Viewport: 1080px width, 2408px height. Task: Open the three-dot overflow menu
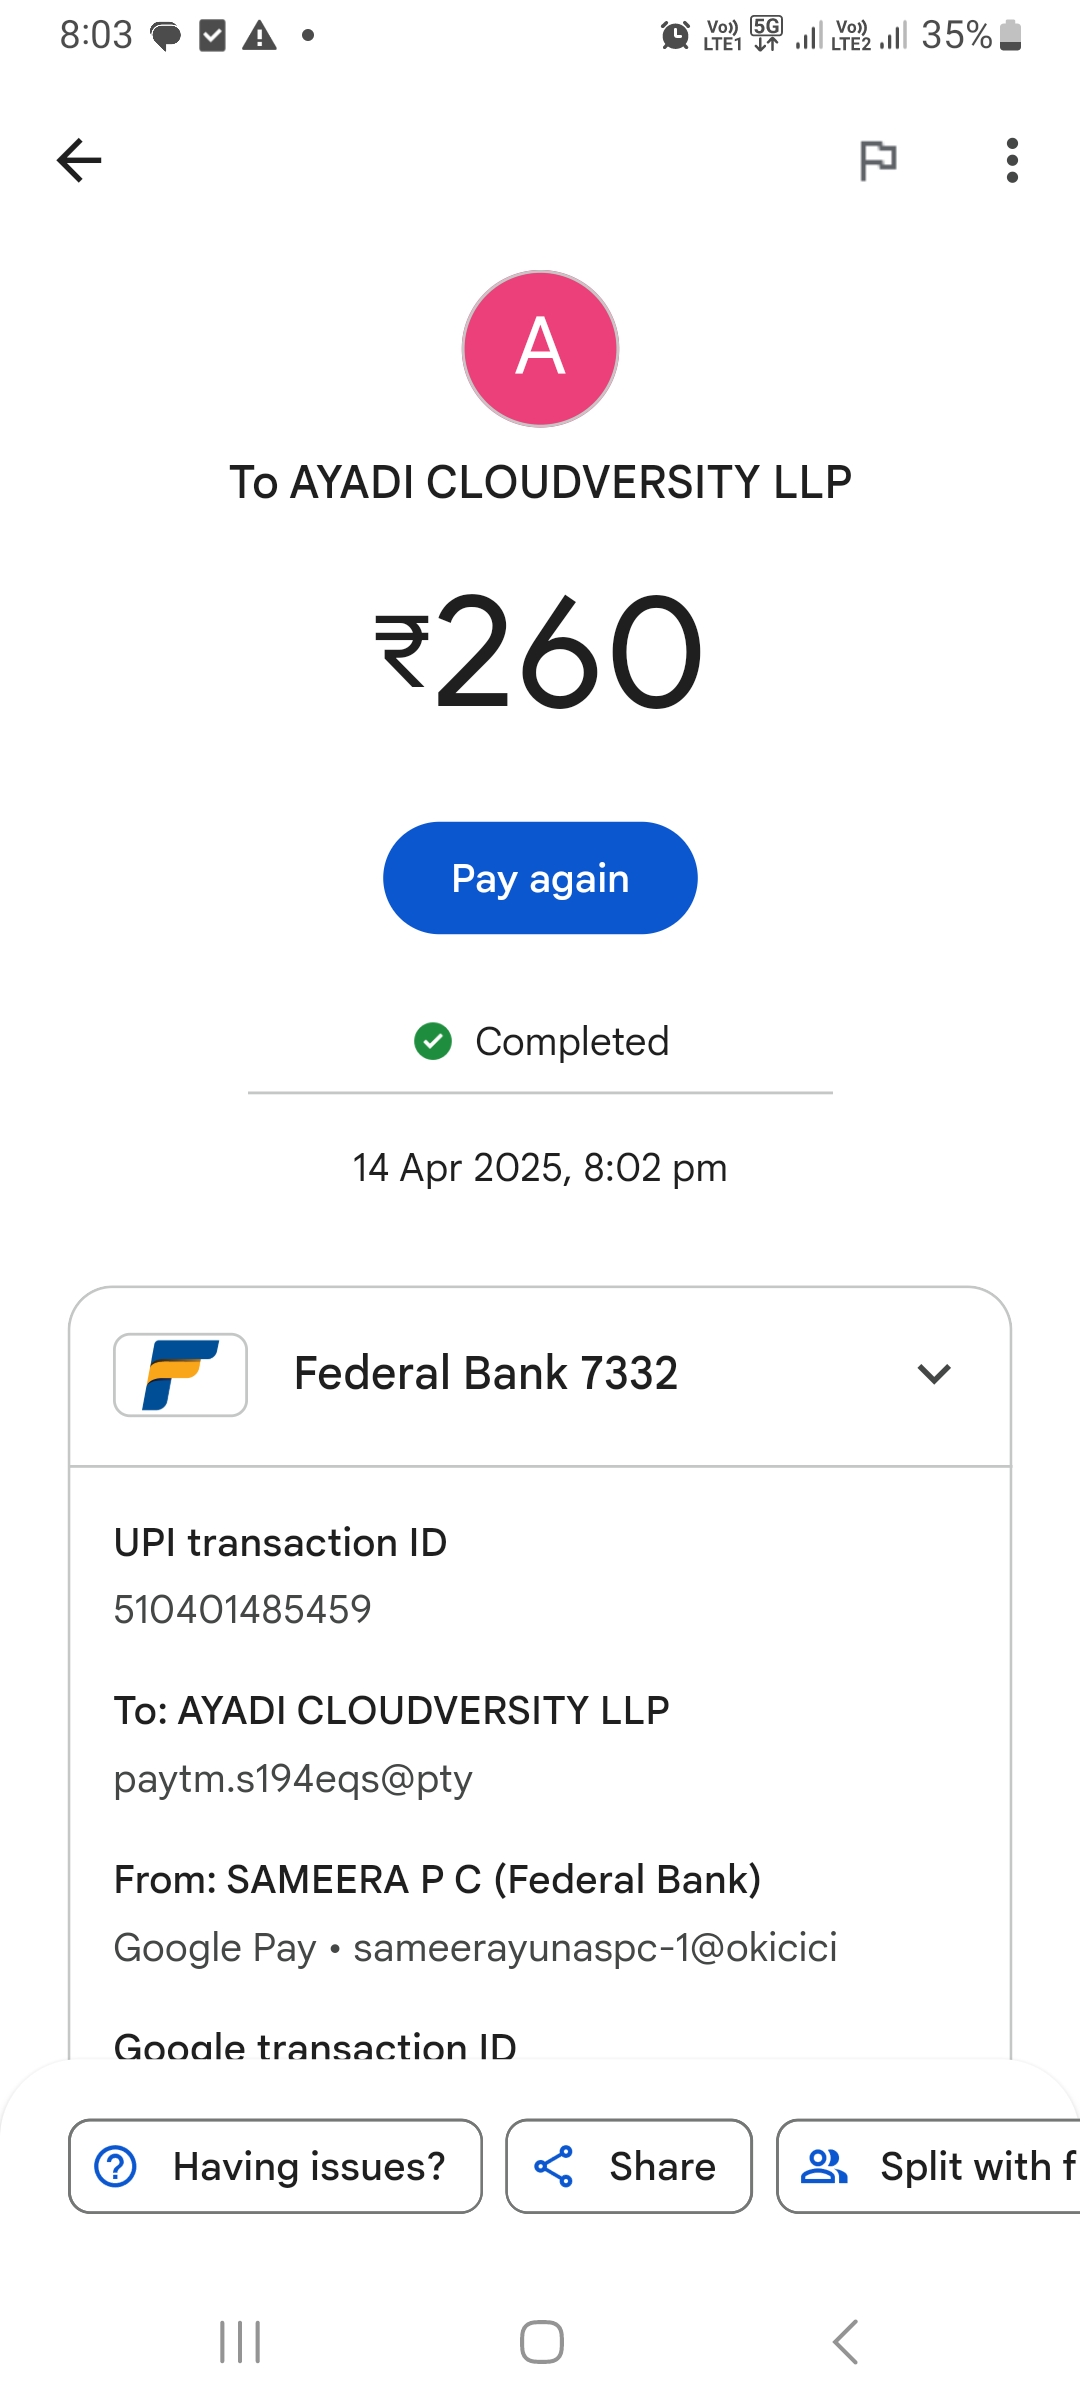(1012, 160)
